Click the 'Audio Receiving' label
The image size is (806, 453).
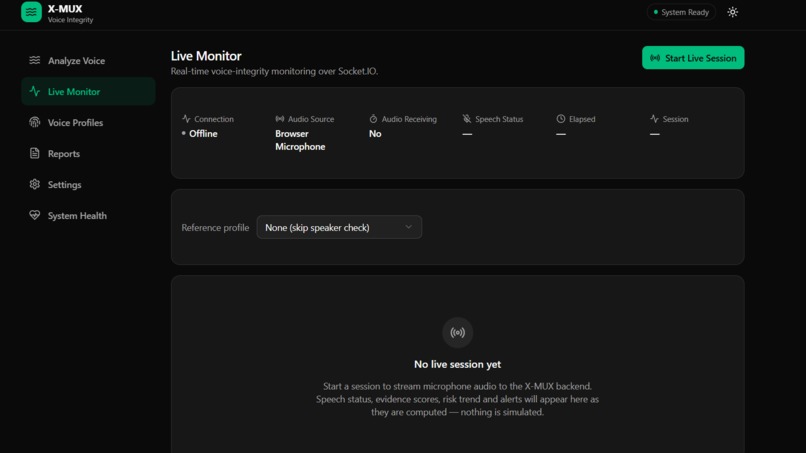409,119
